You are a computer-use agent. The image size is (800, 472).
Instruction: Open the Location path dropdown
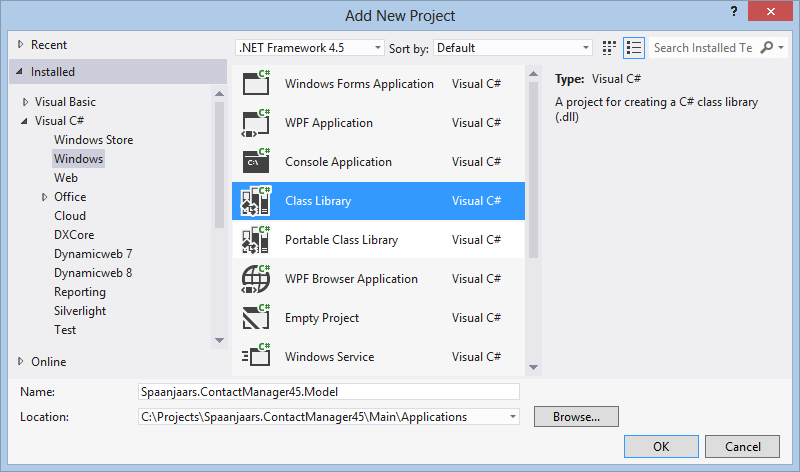513,416
